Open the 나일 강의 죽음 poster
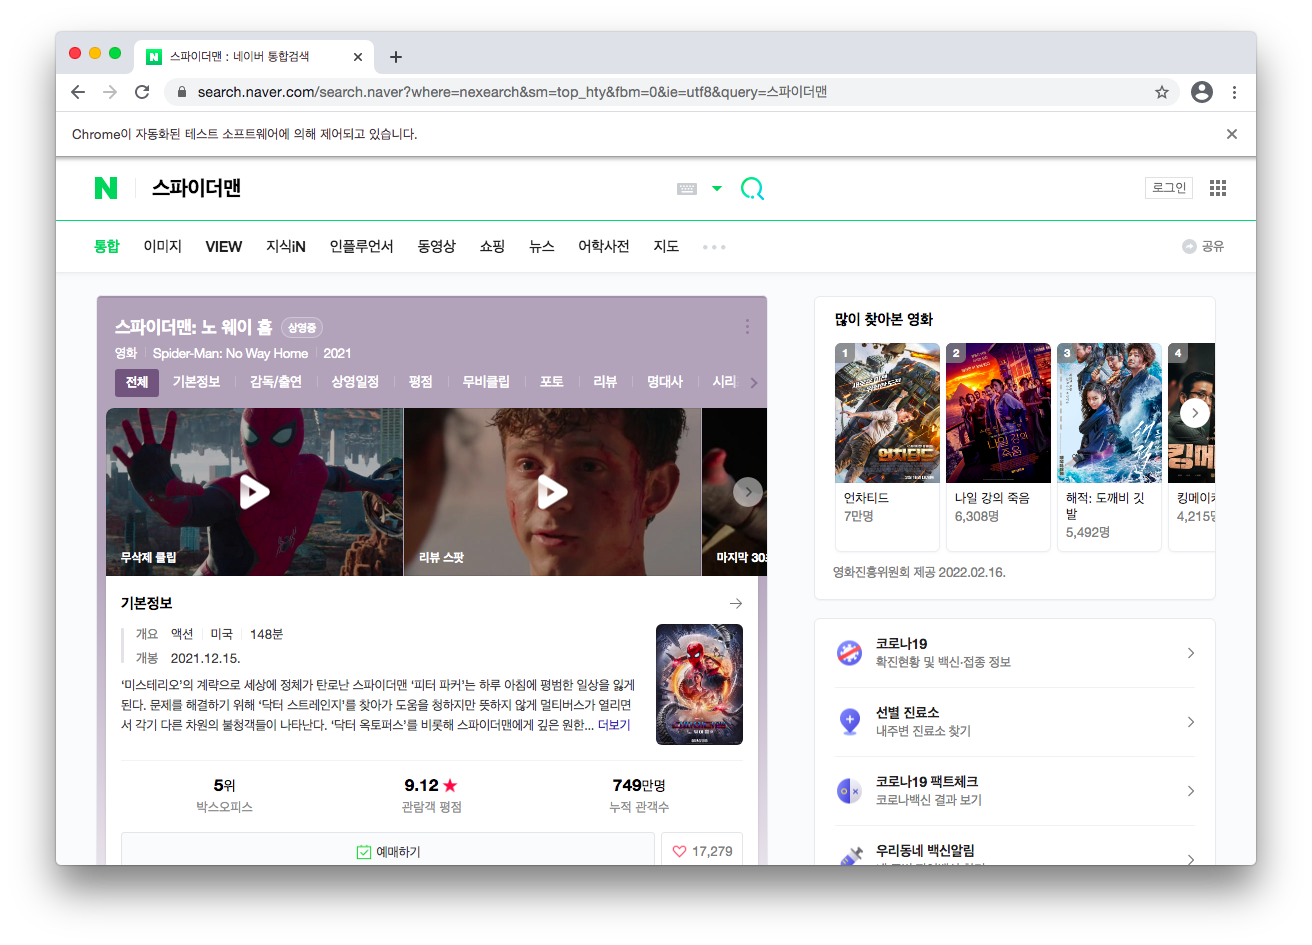 [x=998, y=413]
